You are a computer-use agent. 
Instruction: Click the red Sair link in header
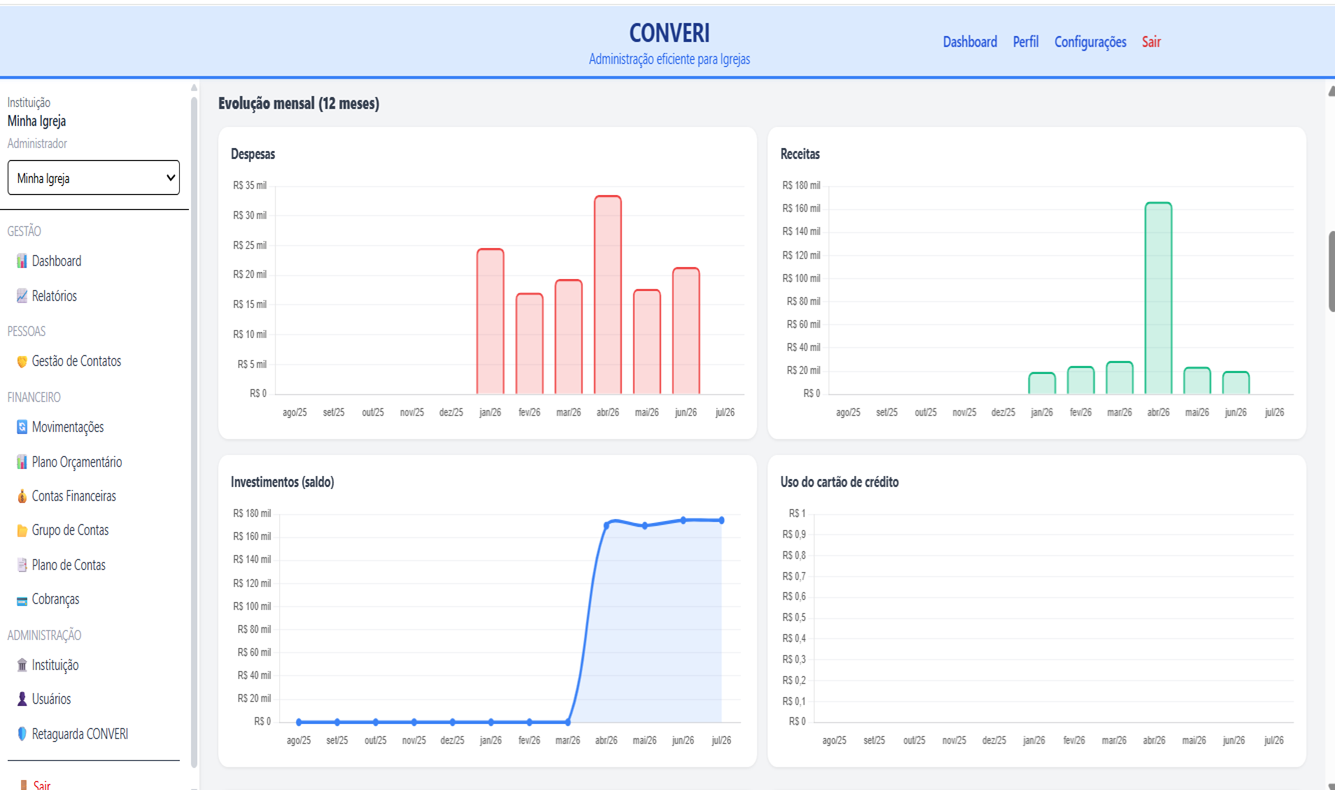(1151, 42)
